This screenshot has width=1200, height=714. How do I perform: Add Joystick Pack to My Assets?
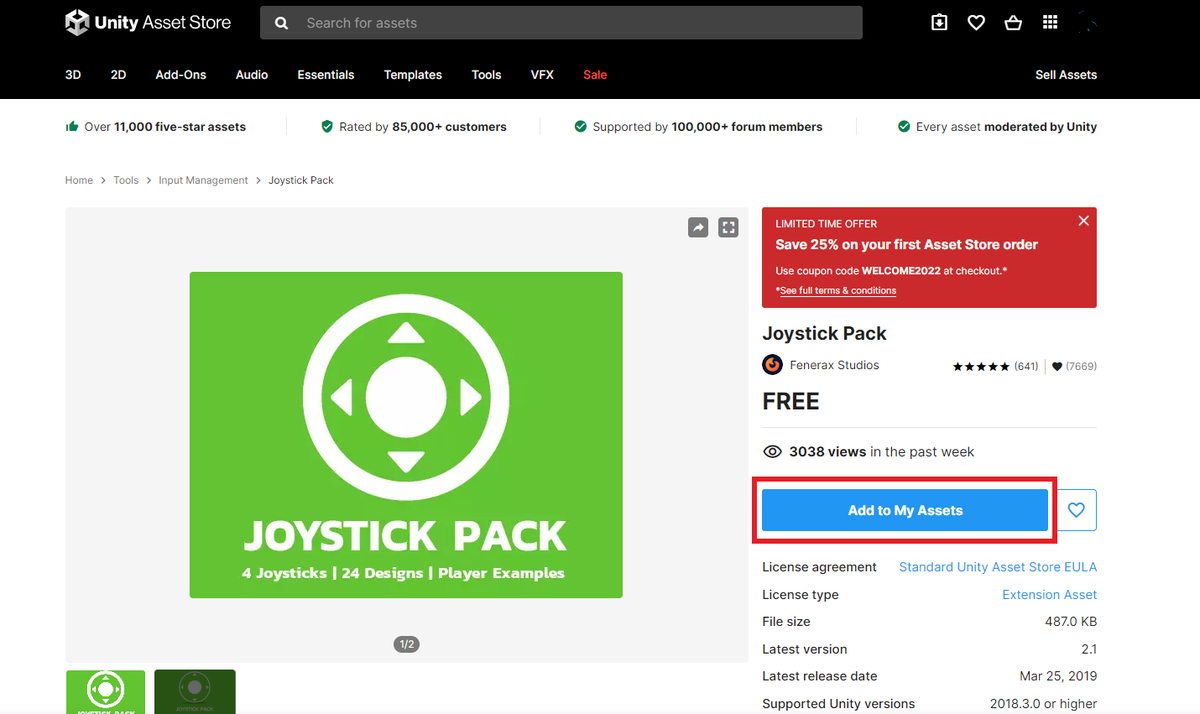tap(904, 510)
